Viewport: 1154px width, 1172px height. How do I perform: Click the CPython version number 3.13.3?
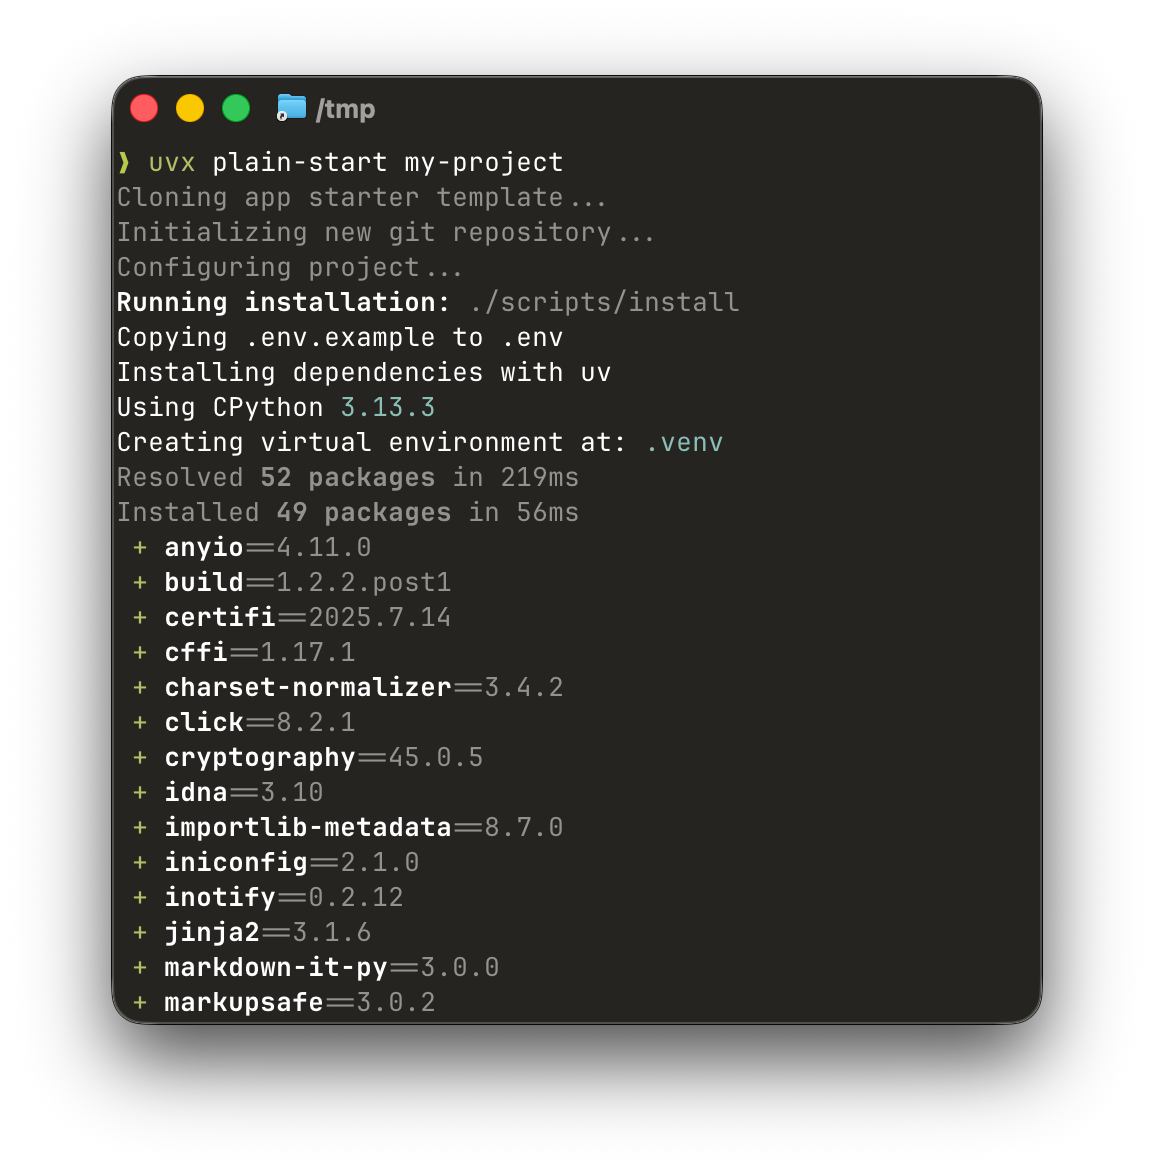point(388,408)
